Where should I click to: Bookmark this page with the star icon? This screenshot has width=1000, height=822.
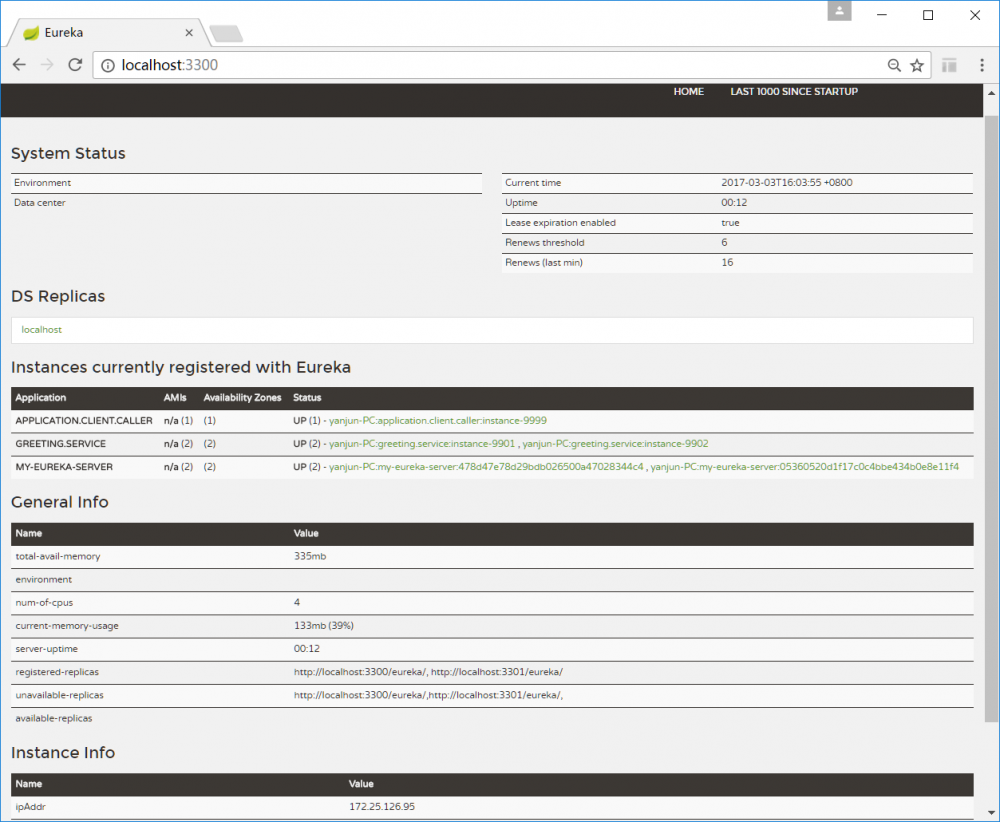point(917,65)
